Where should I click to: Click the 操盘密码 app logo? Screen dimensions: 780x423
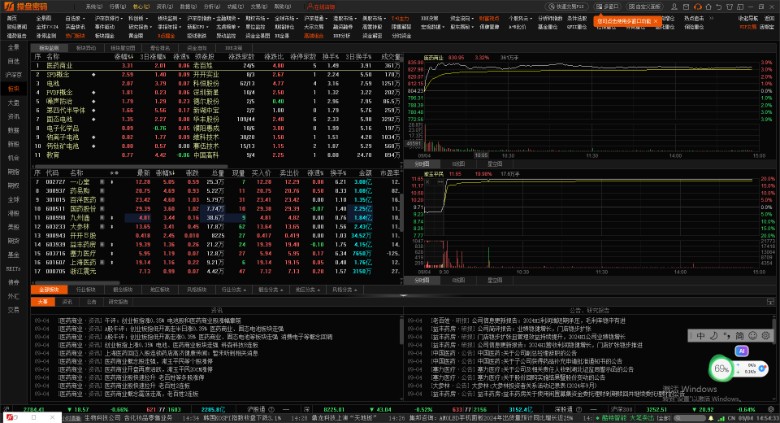pos(30,6)
